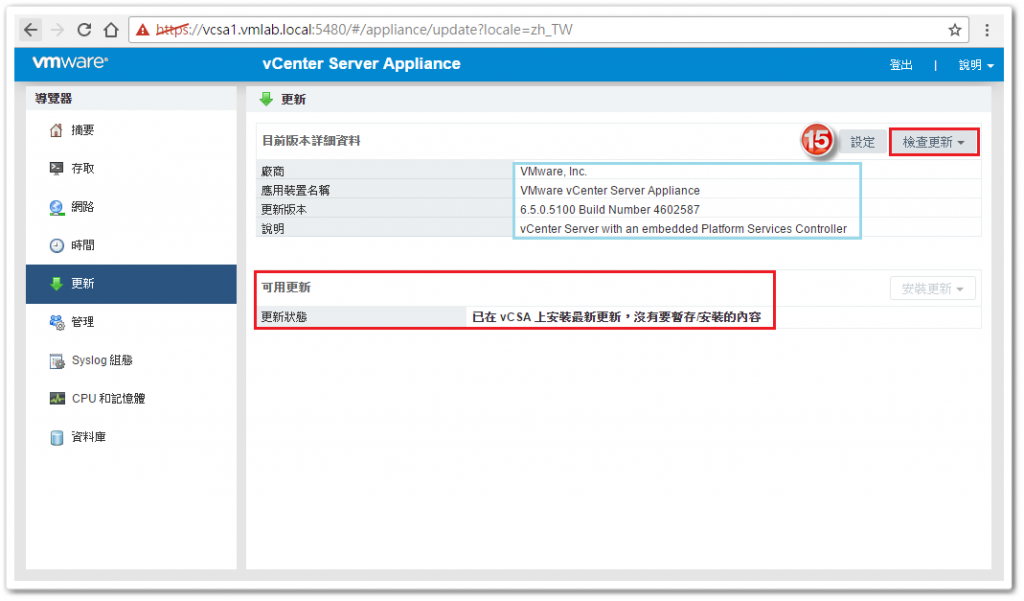Image resolution: width=1024 pixels, height=601 pixels.
Task: Click the 廠商 row label
Action: [x=273, y=172]
